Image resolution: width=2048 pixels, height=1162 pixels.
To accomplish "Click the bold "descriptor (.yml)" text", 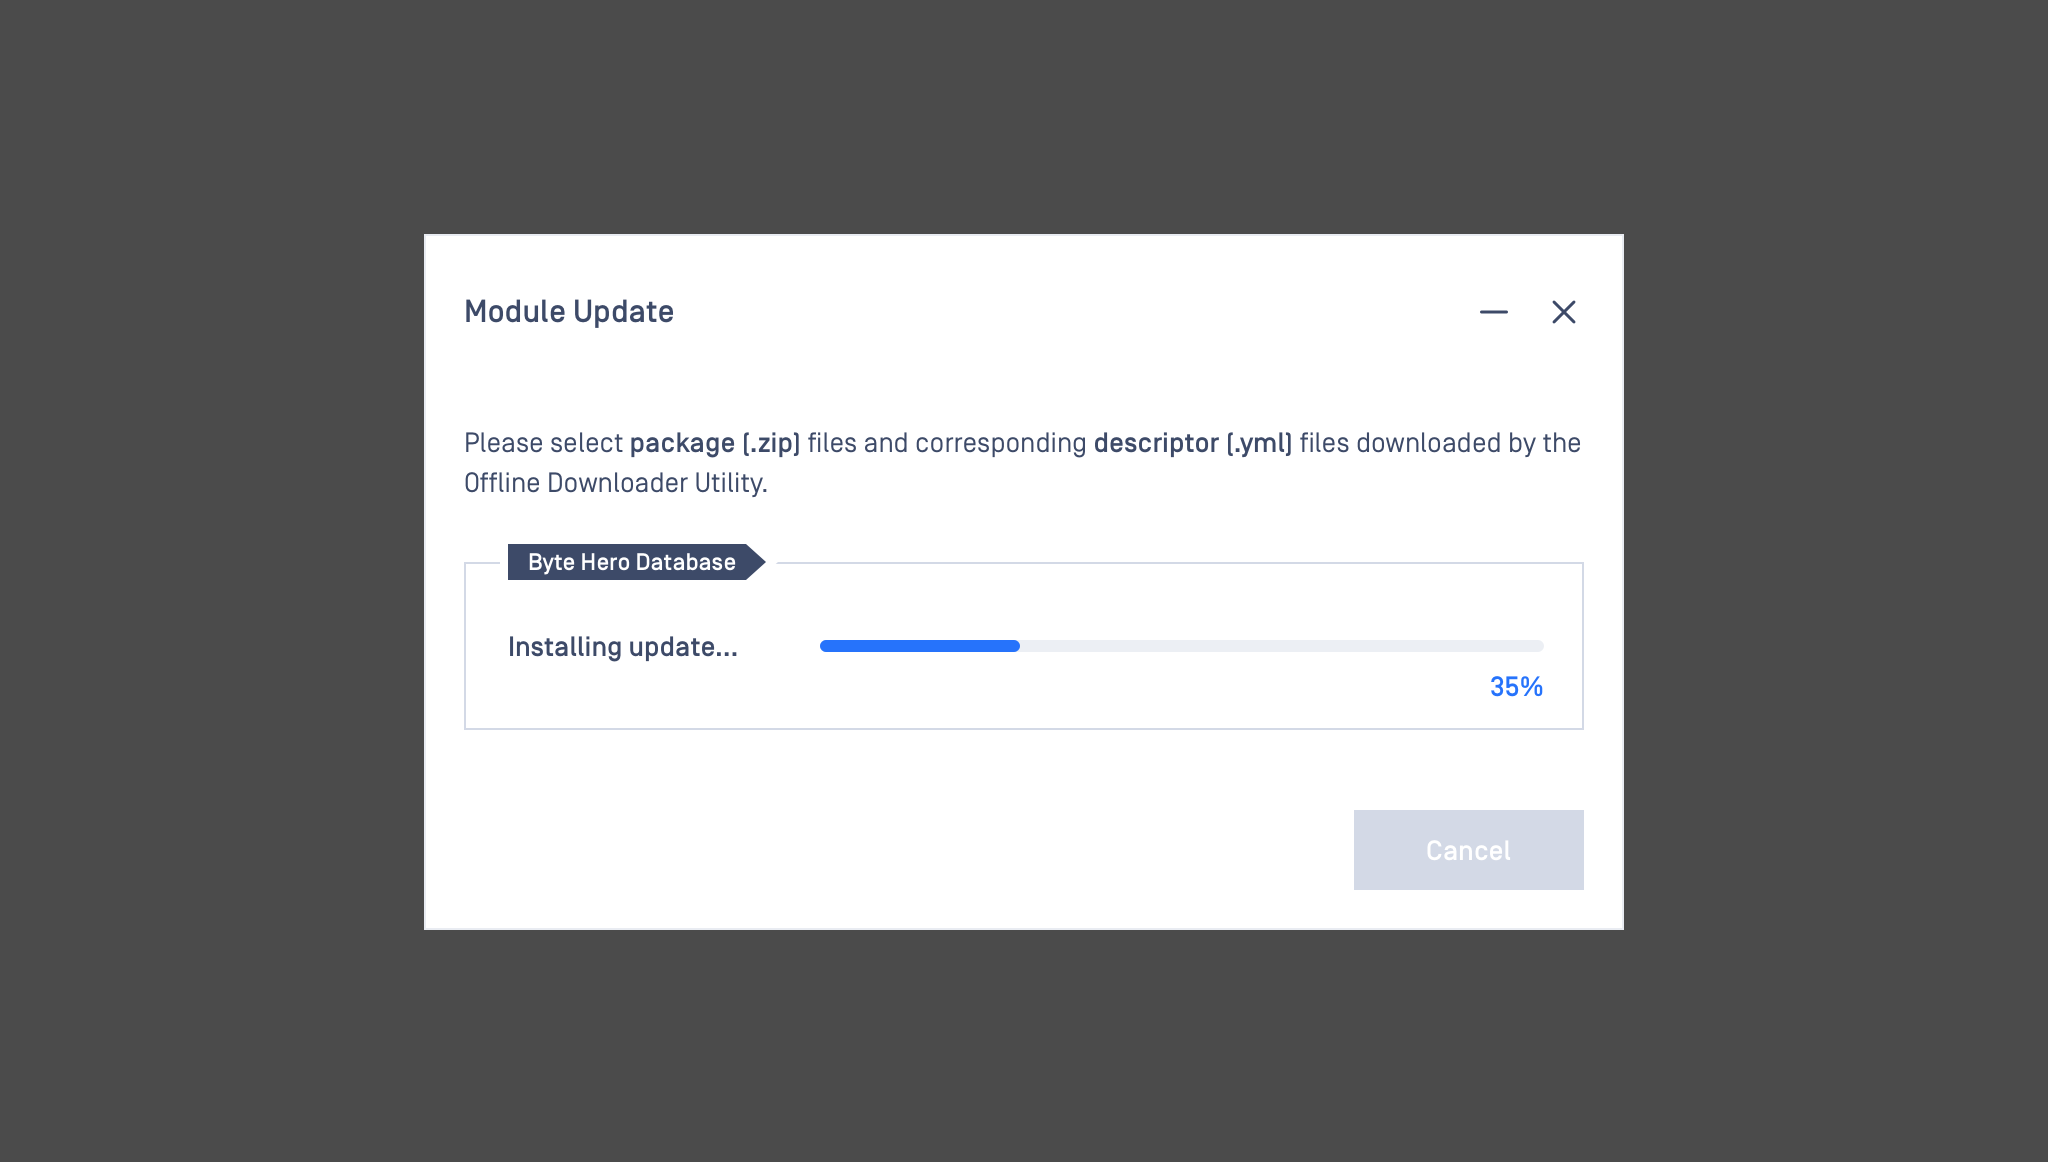I will (x=1192, y=443).
